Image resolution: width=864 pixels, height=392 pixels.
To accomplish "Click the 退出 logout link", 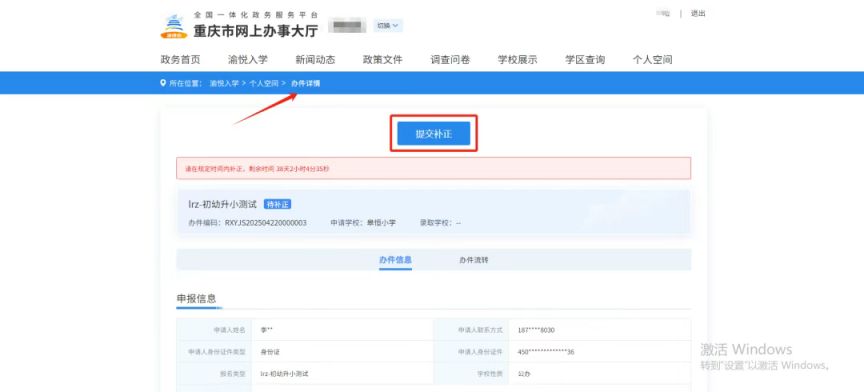I will [x=698, y=14].
